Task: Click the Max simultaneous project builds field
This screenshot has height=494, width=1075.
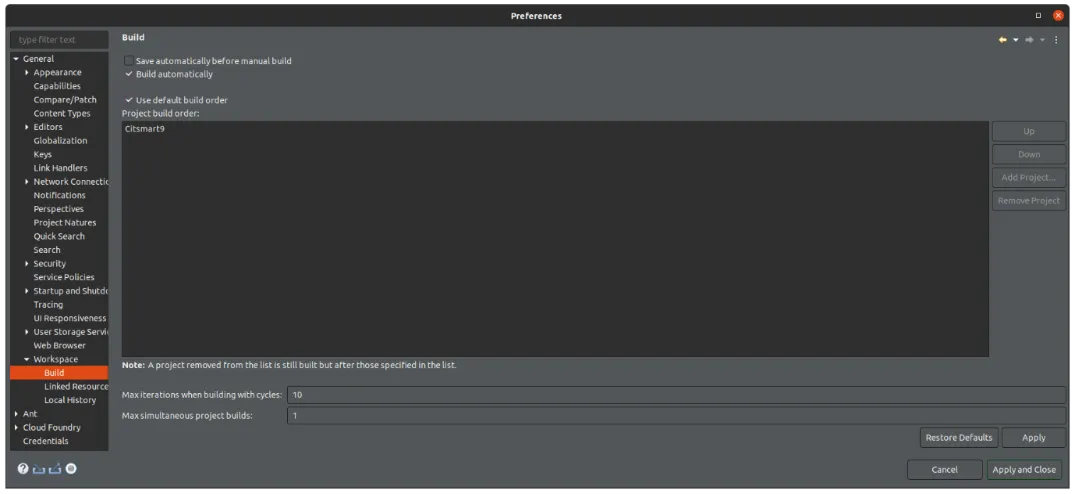Action: (x=676, y=416)
